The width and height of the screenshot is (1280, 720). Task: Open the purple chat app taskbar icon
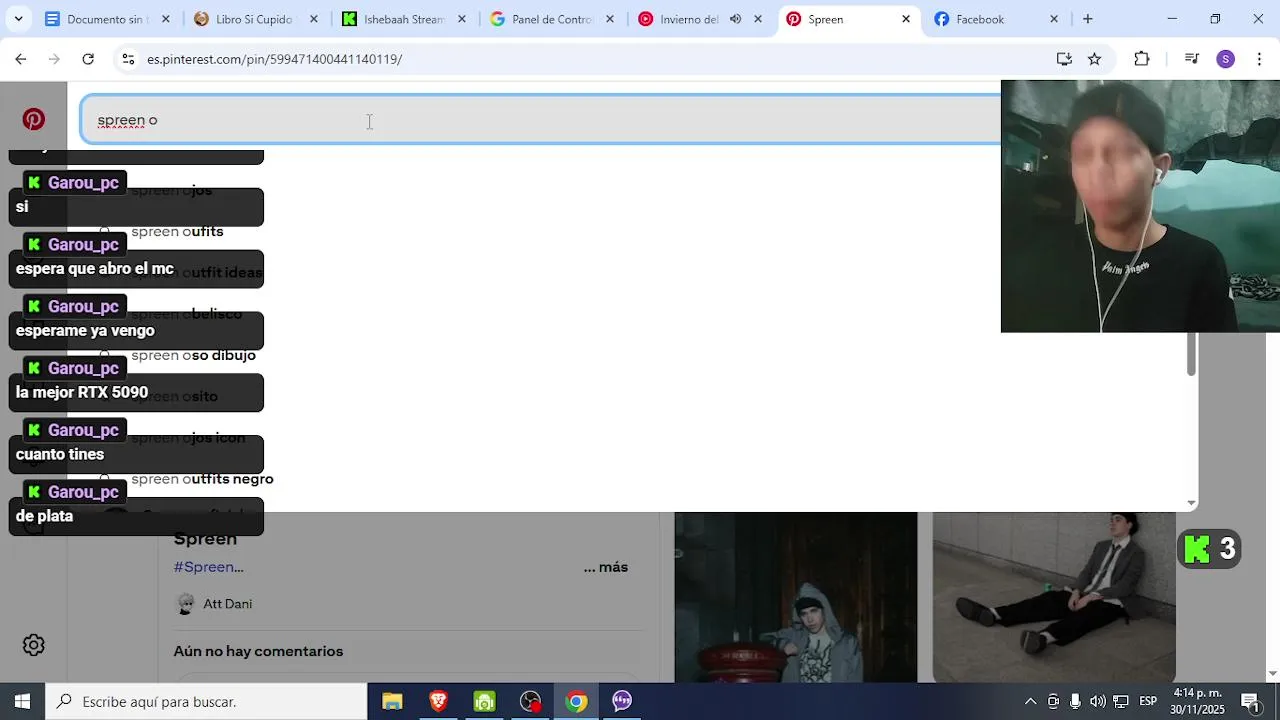coord(622,701)
